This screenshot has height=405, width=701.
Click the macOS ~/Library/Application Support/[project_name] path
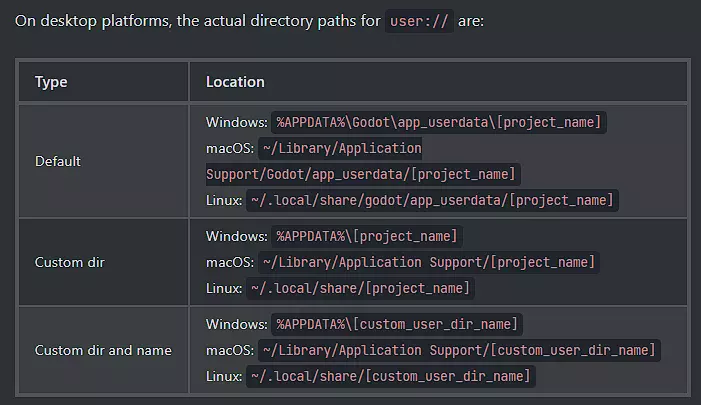(428, 262)
